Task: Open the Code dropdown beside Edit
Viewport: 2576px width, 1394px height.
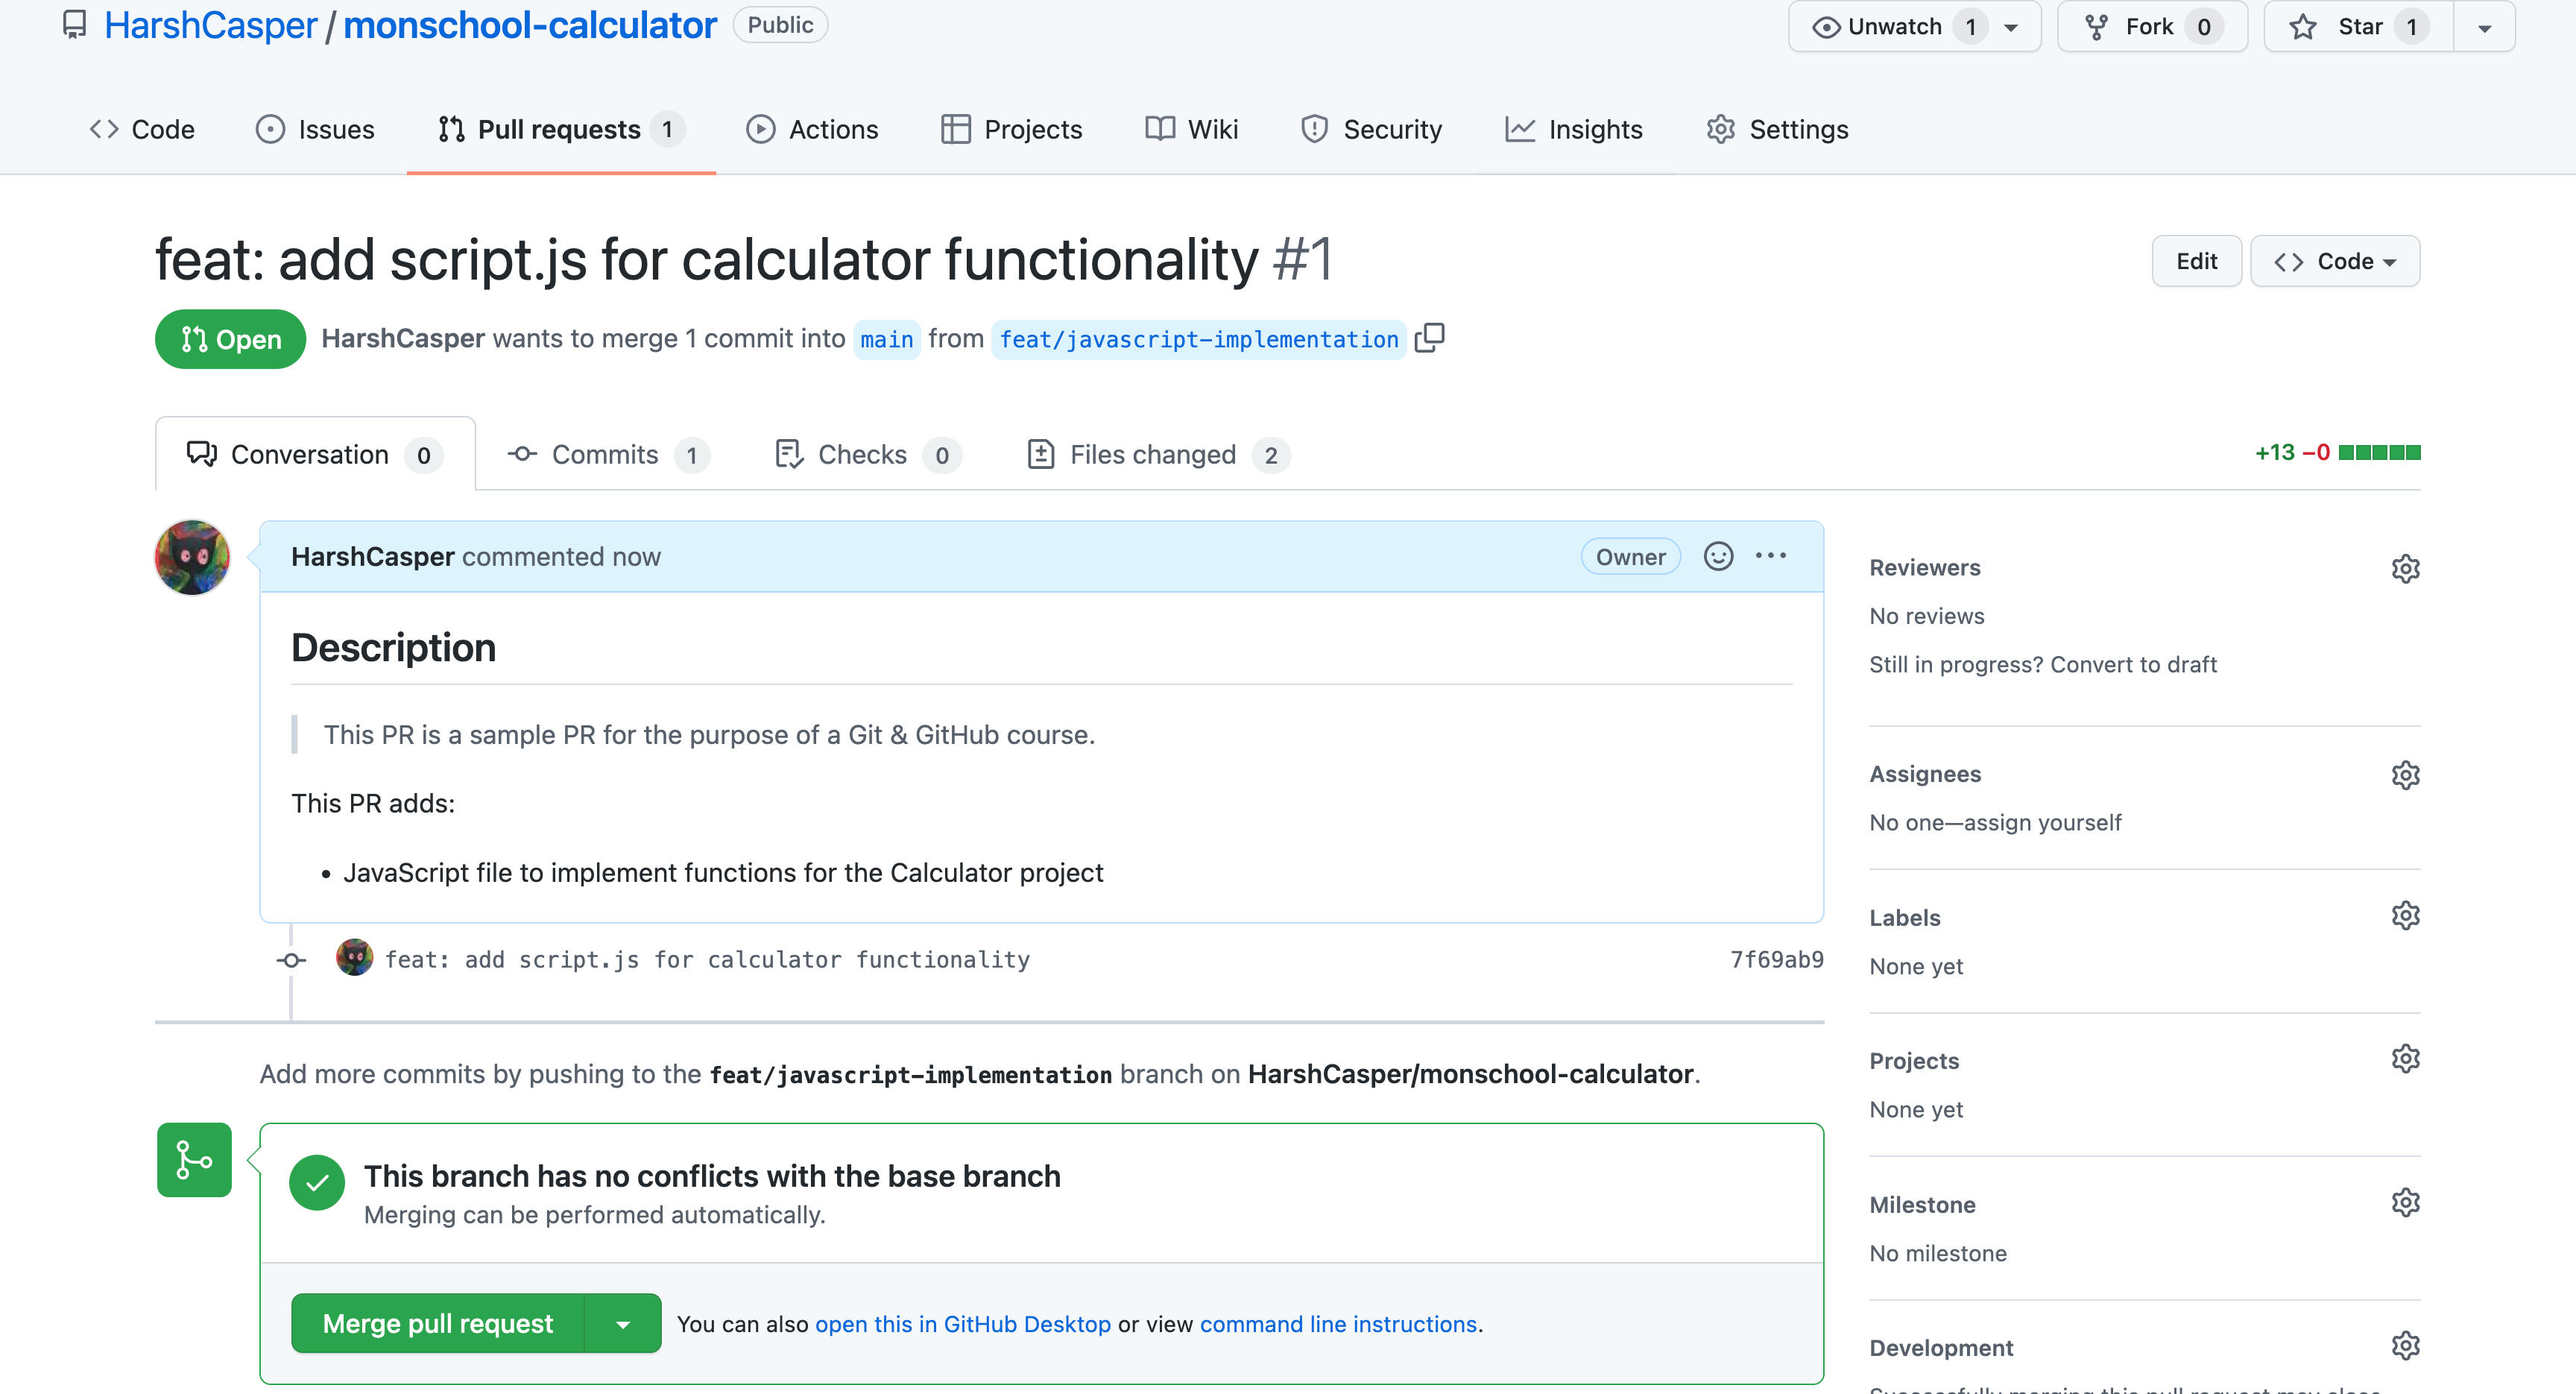Action: [2335, 261]
